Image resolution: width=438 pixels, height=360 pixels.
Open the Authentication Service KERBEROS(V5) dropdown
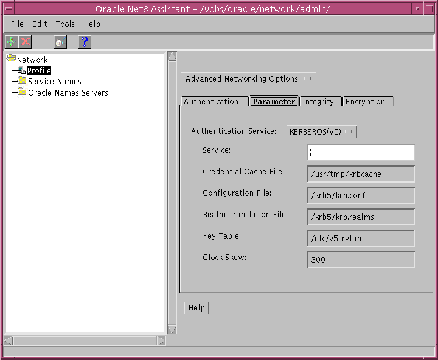pos(321,132)
